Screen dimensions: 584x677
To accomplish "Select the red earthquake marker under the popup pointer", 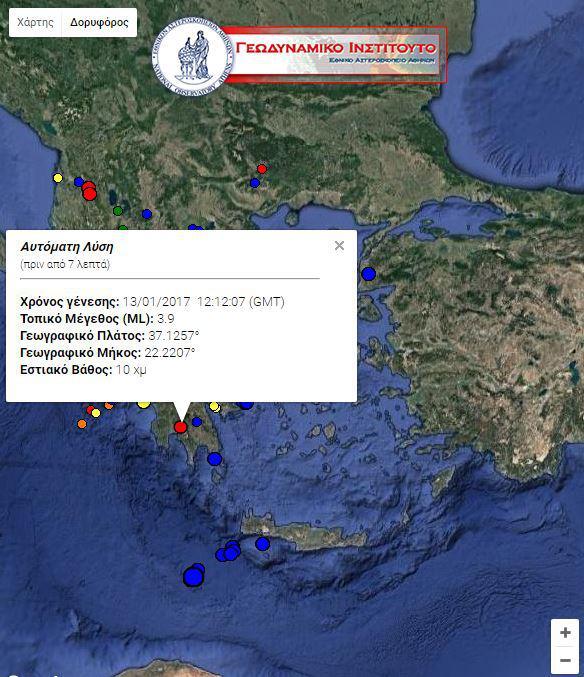I will tap(180, 427).
